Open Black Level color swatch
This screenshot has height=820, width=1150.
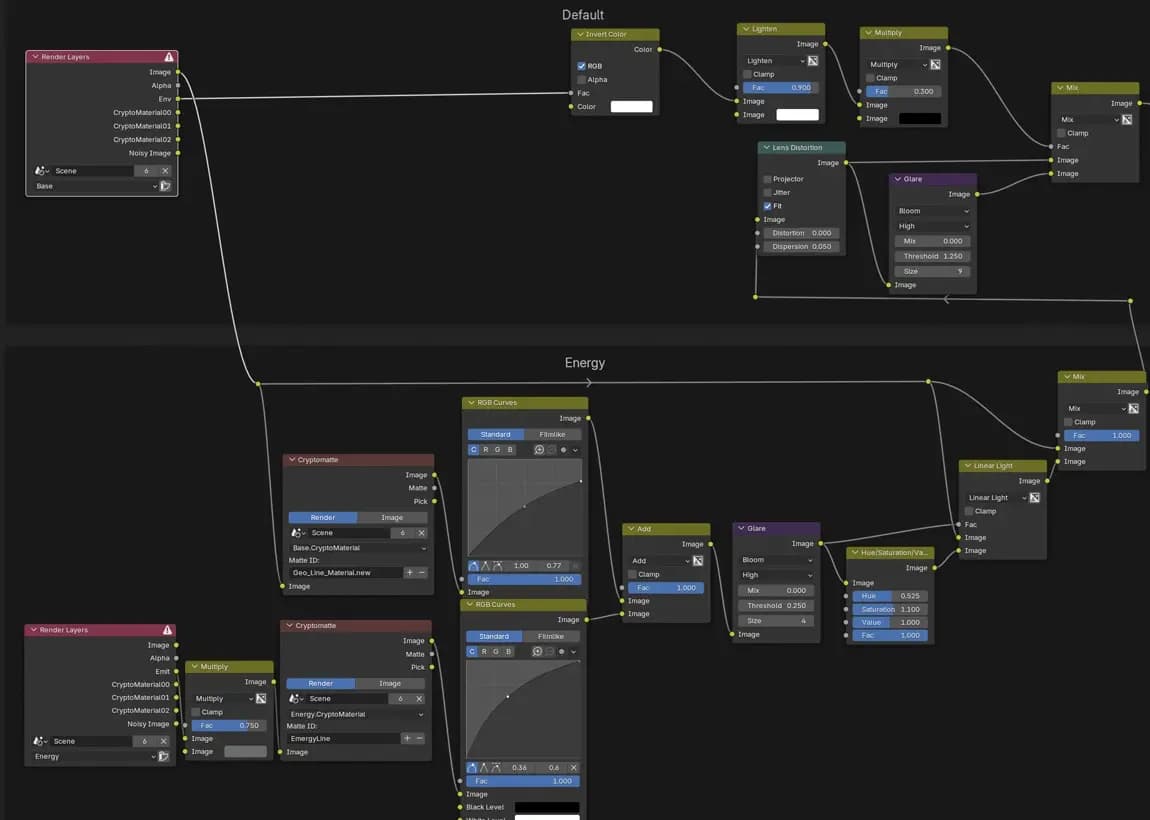click(x=547, y=807)
